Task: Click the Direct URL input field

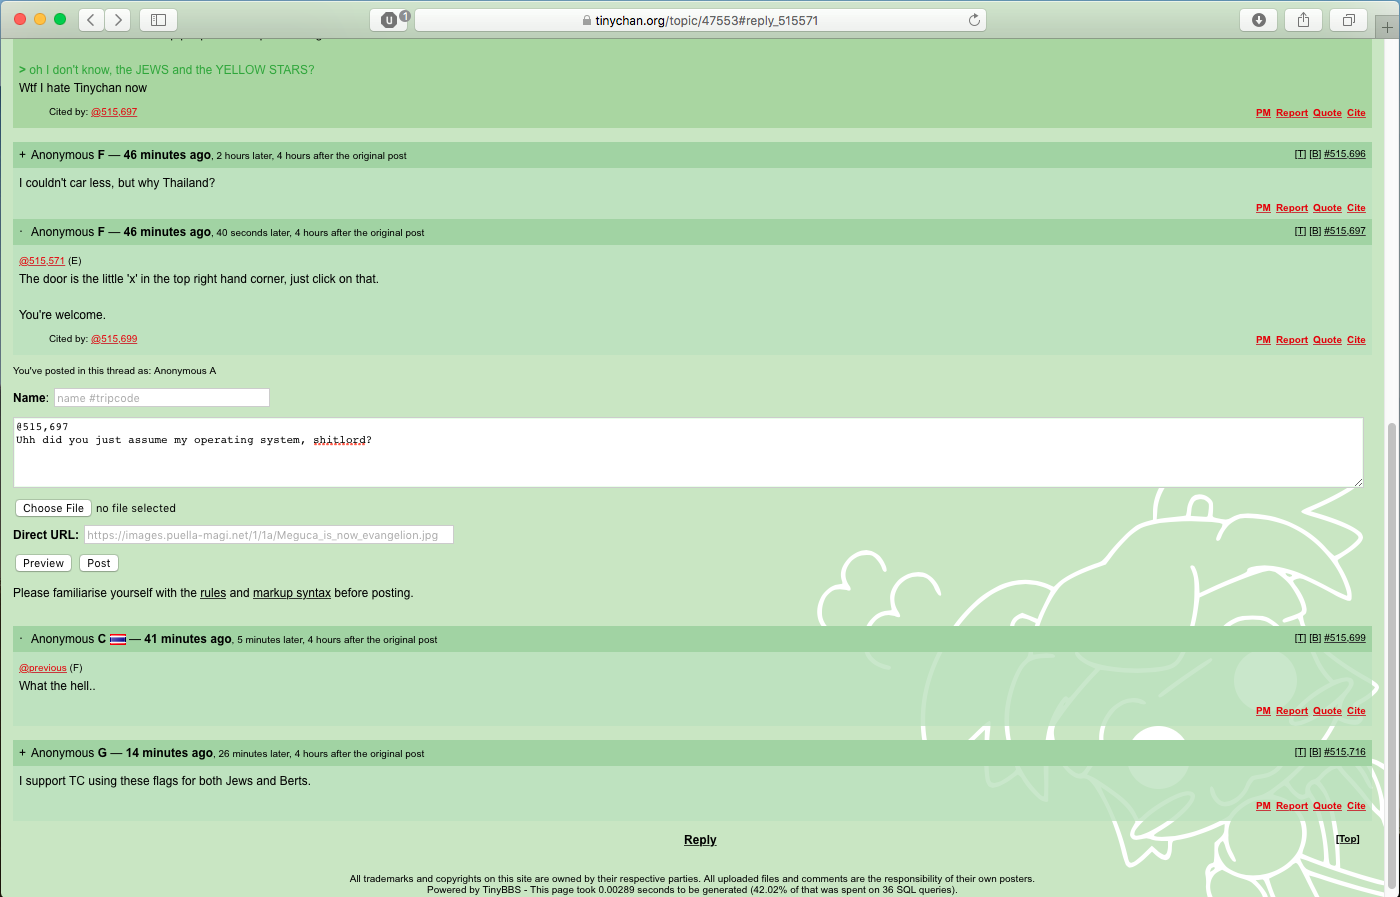Action: point(268,535)
